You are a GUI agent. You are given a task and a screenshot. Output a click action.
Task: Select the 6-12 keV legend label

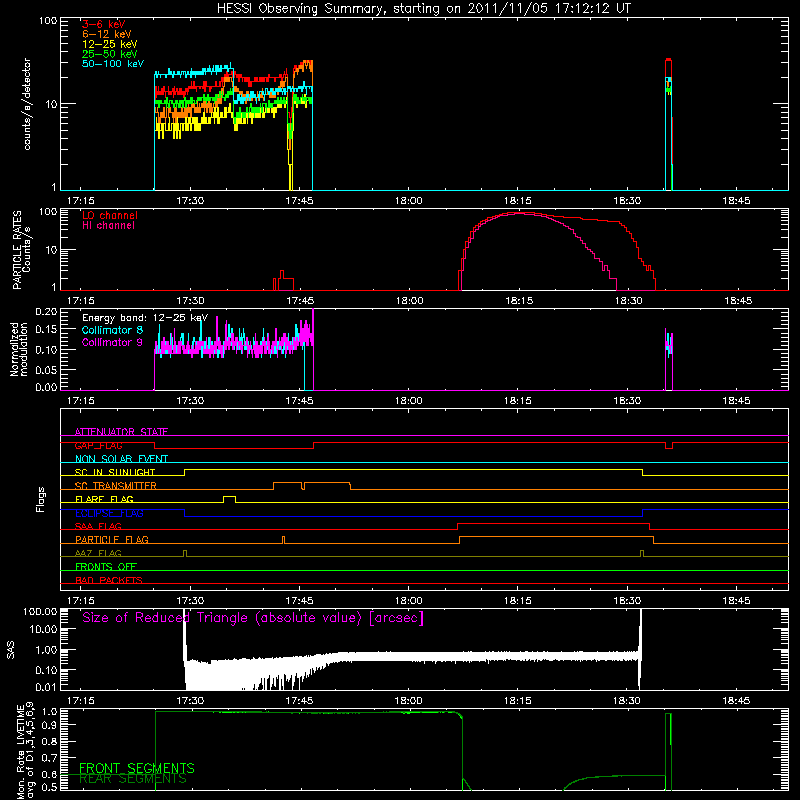pyautogui.click(x=107, y=34)
